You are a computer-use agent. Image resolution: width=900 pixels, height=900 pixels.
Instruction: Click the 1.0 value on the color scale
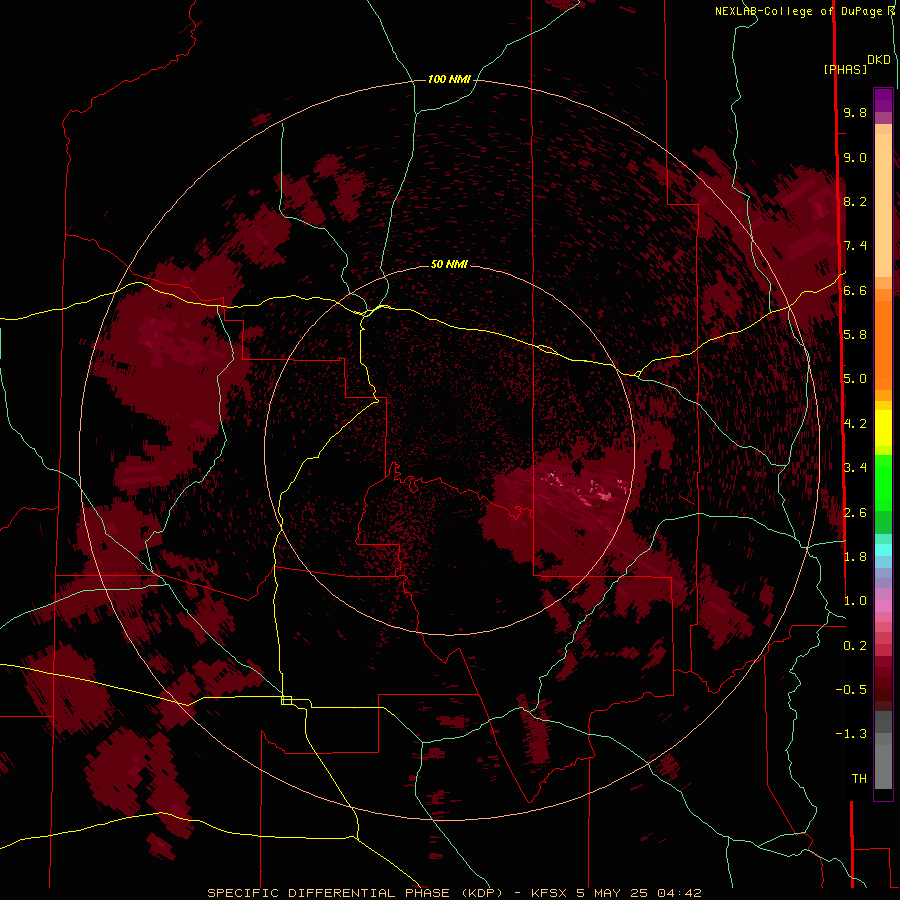pyautogui.click(x=855, y=601)
